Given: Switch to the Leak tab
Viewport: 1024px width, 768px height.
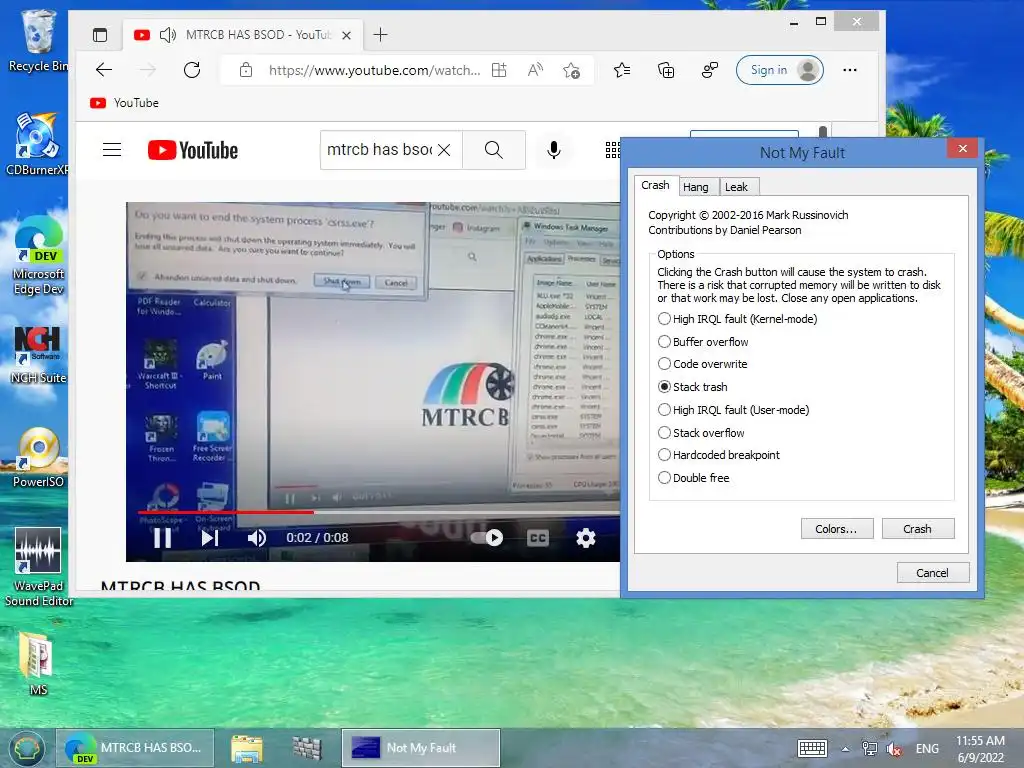Looking at the screenshot, I should point(737,187).
